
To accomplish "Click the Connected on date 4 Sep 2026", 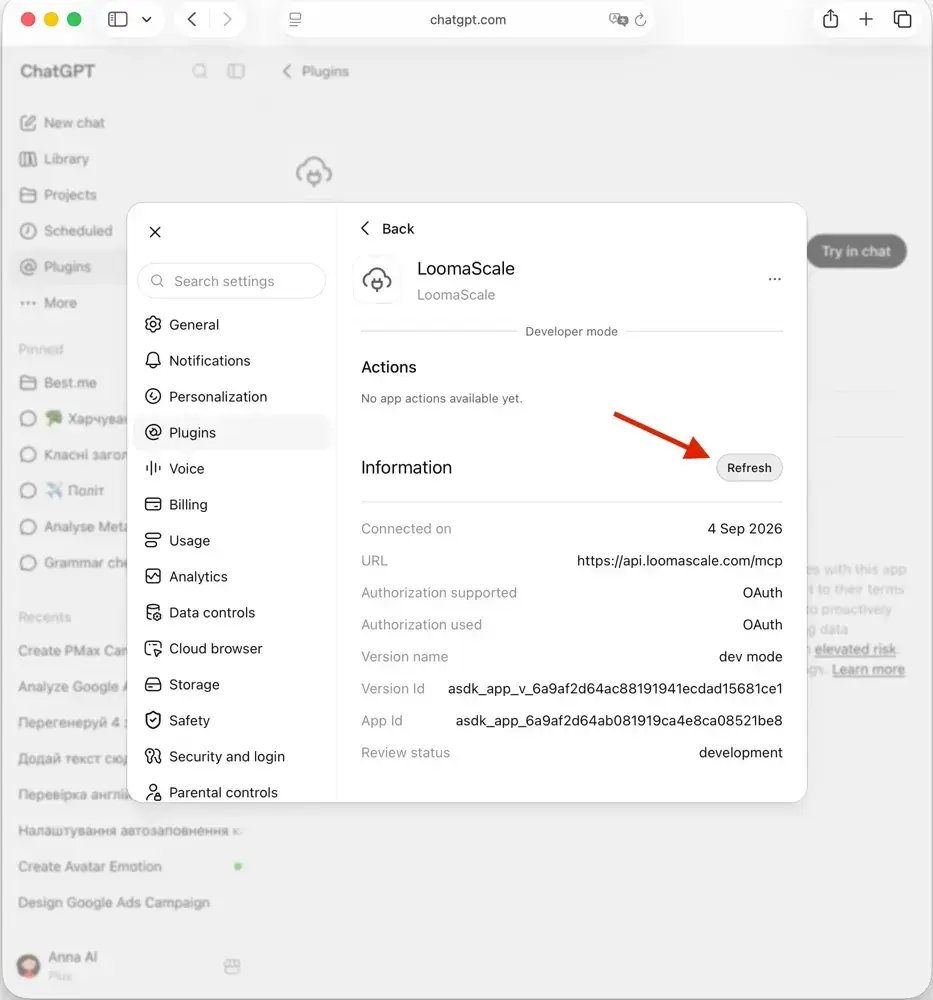I will coord(744,529).
